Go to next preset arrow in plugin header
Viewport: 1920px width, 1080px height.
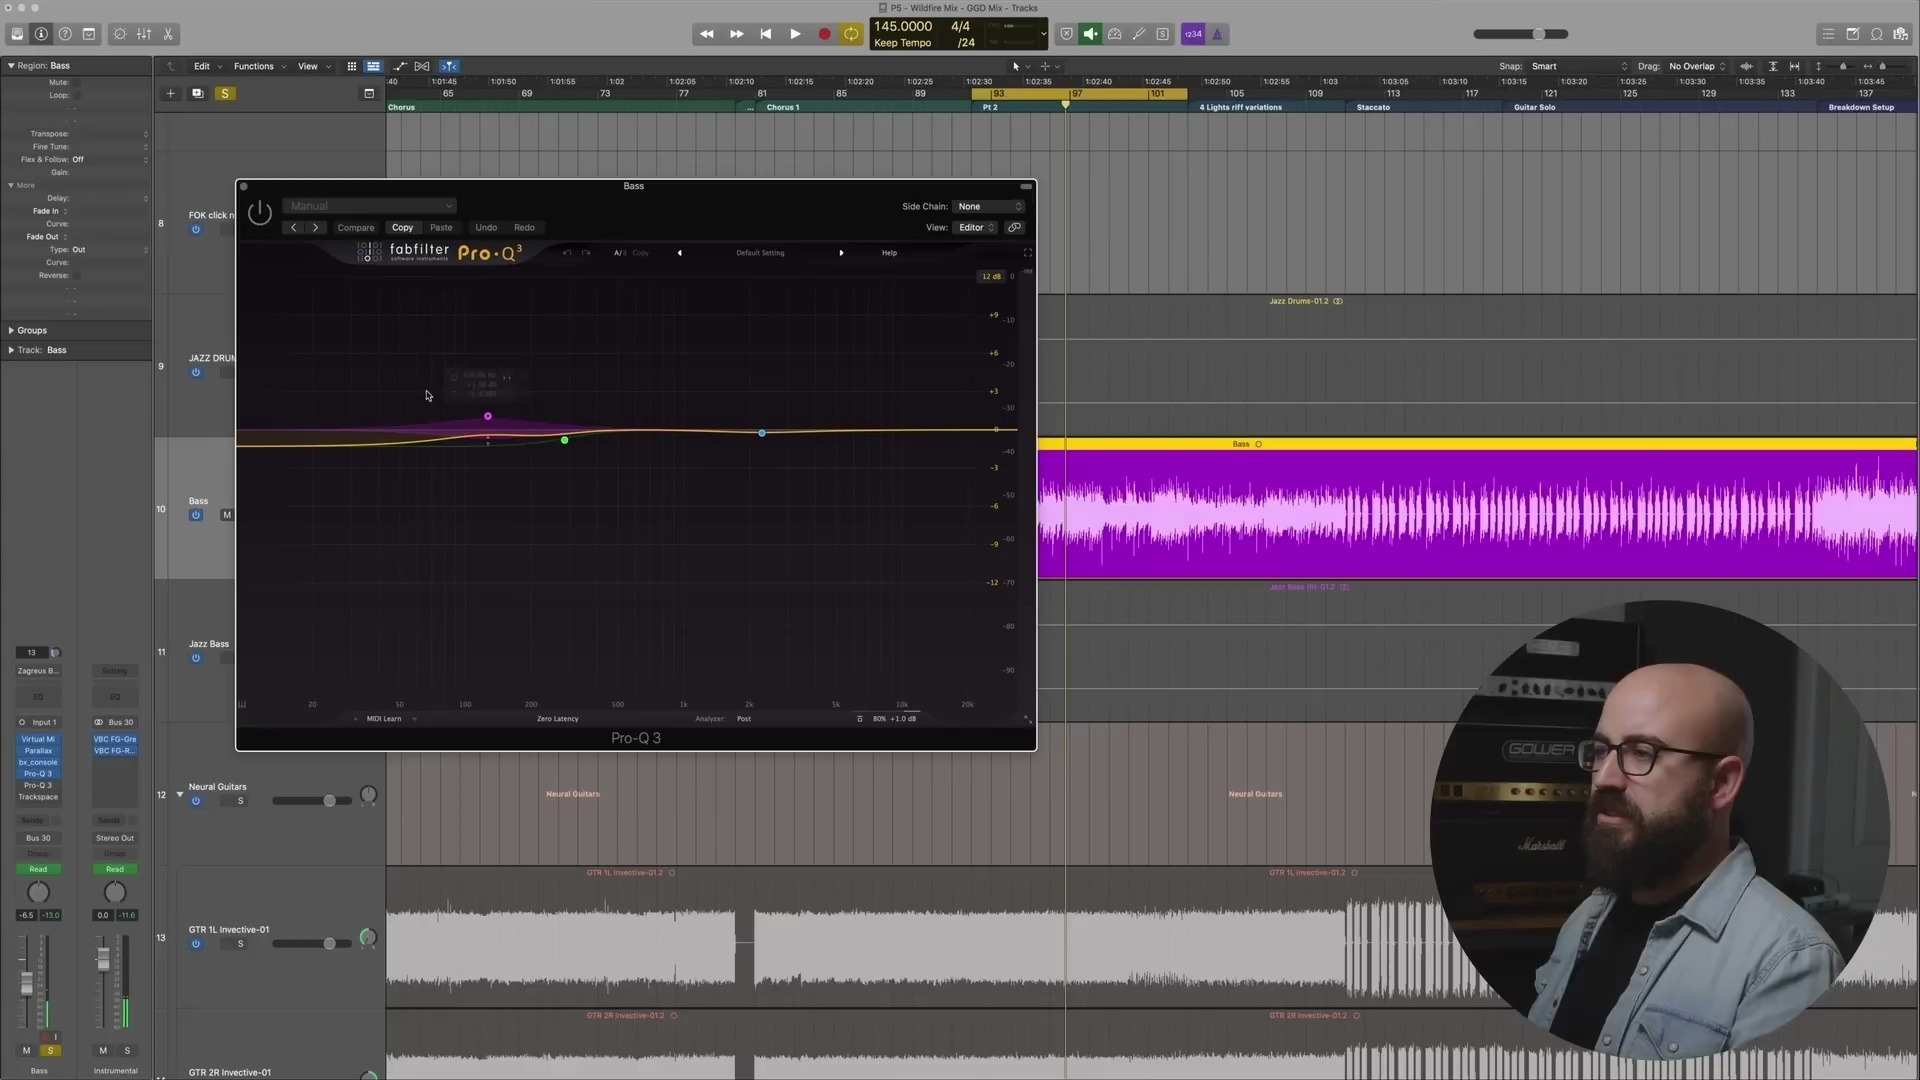315,228
